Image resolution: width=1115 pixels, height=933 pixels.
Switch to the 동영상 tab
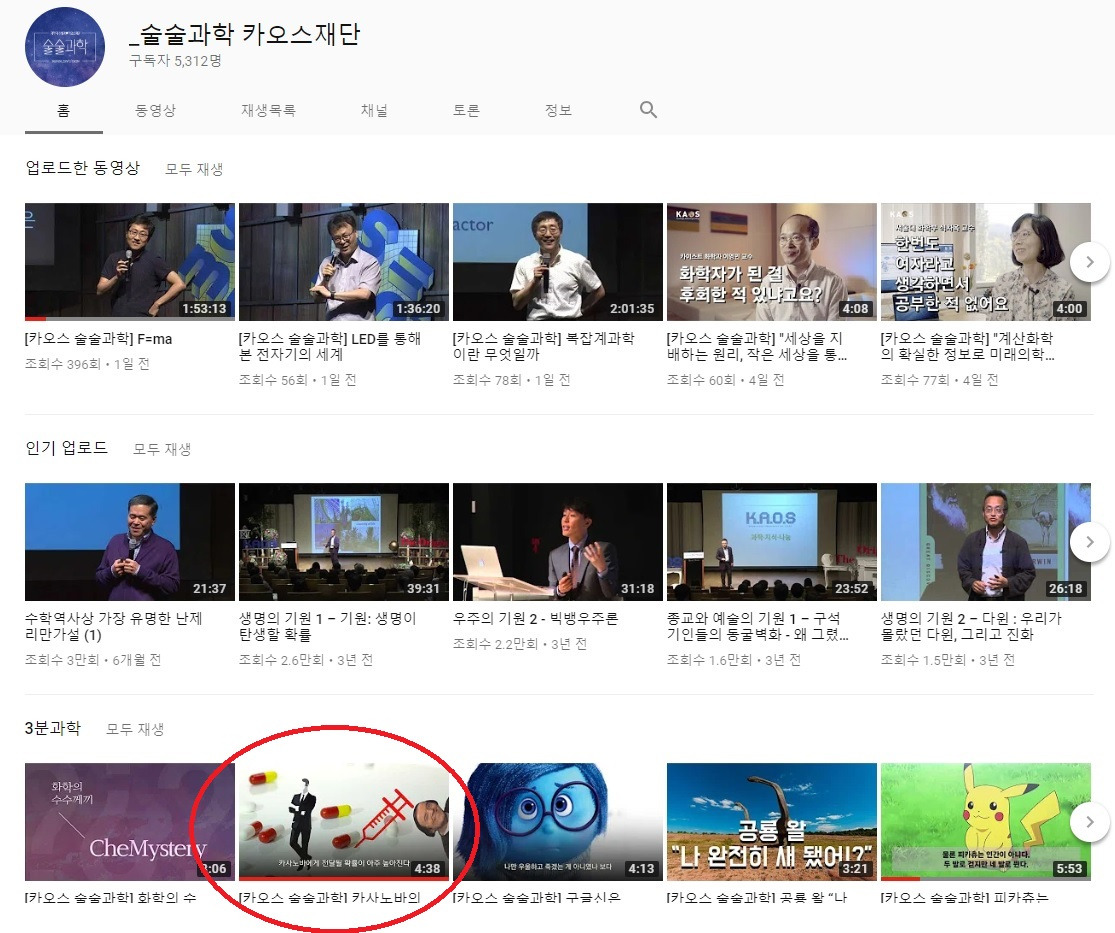[x=156, y=110]
